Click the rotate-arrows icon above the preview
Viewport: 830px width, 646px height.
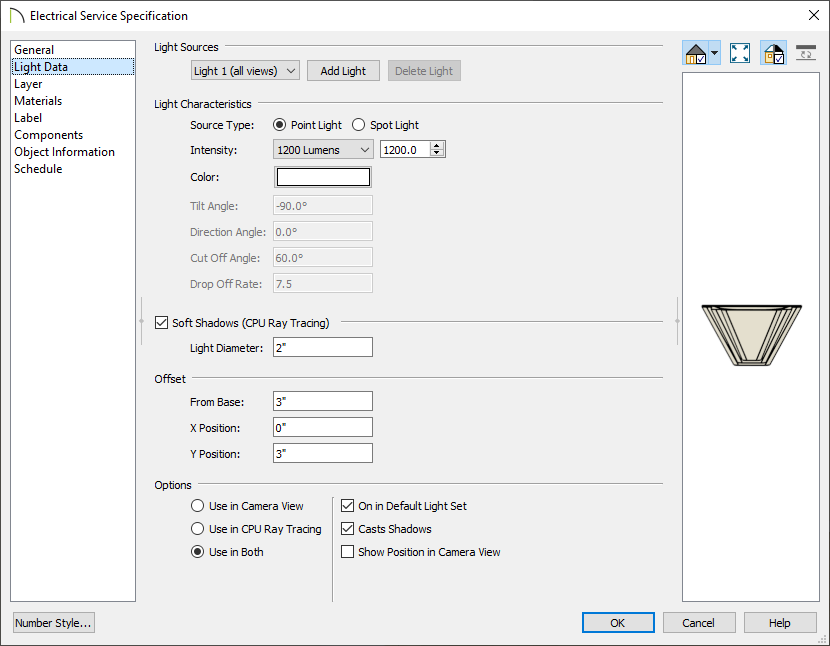[806, 53]
